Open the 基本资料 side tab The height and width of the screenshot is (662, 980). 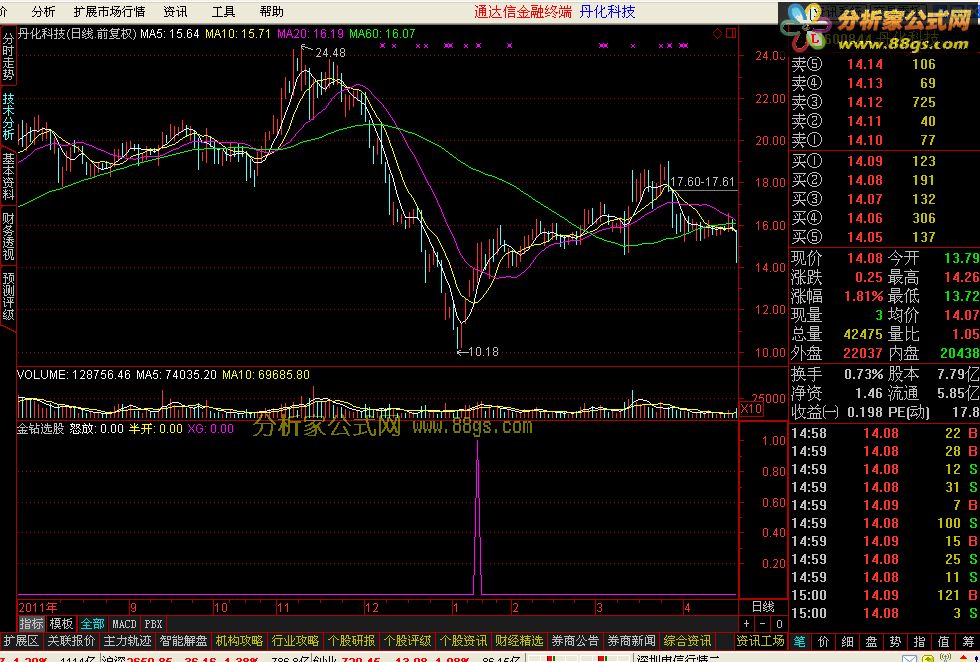coord(8,177)
